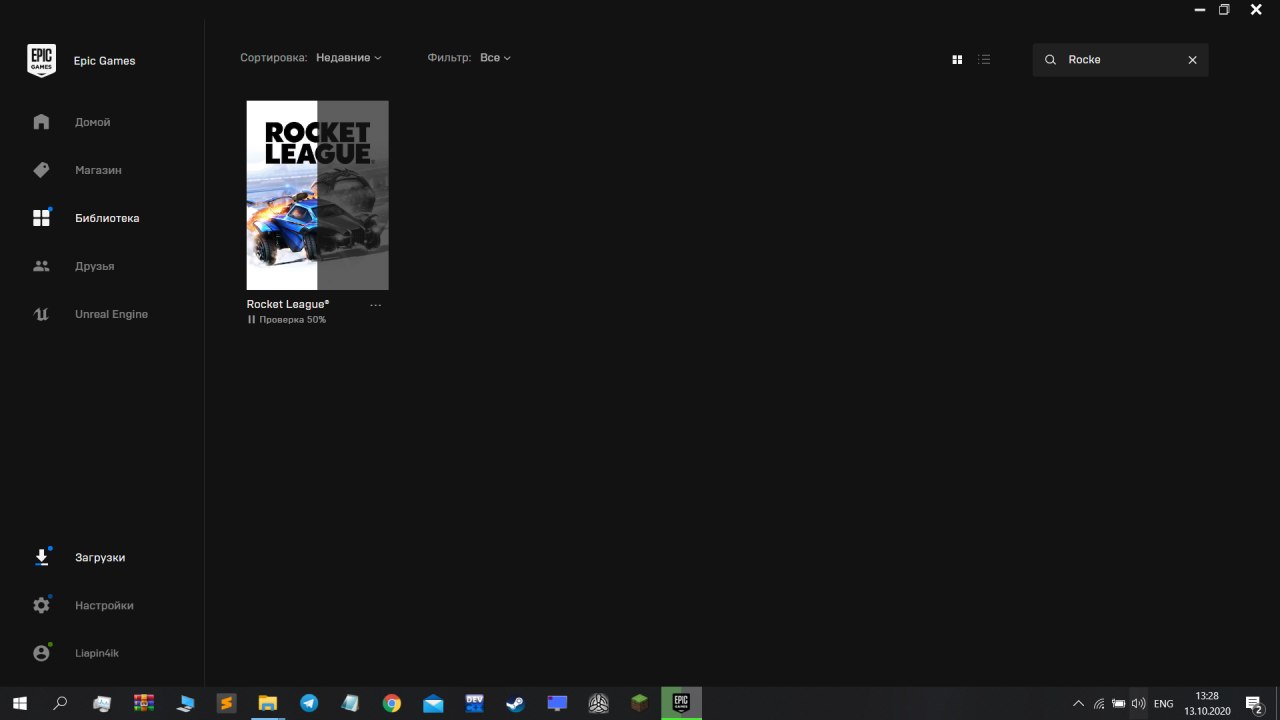Viewport: 1280px width, 720px height.
Task: Switch the ENG input language
Action: click(x=1163, y=704)
